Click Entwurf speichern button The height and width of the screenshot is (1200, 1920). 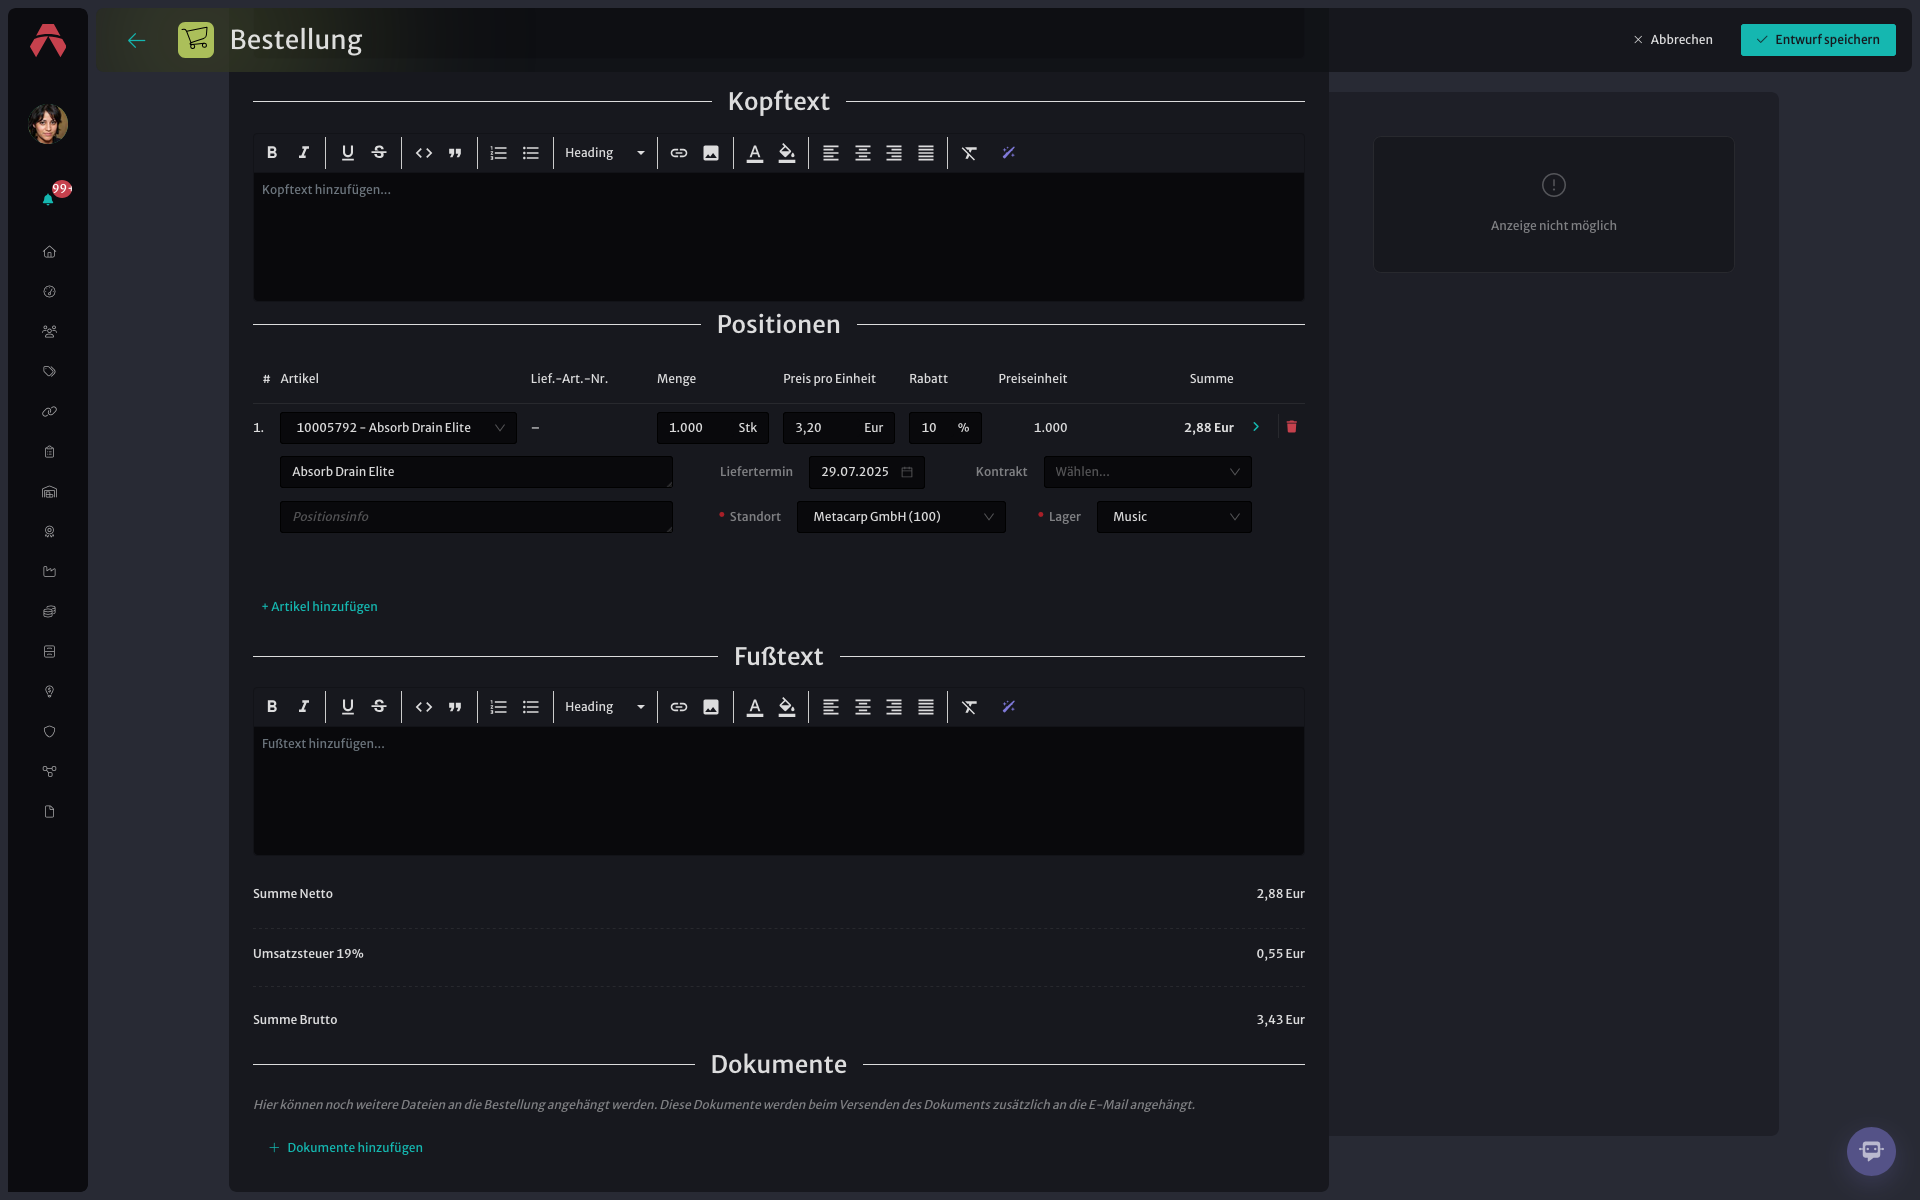coord(1818,40)
